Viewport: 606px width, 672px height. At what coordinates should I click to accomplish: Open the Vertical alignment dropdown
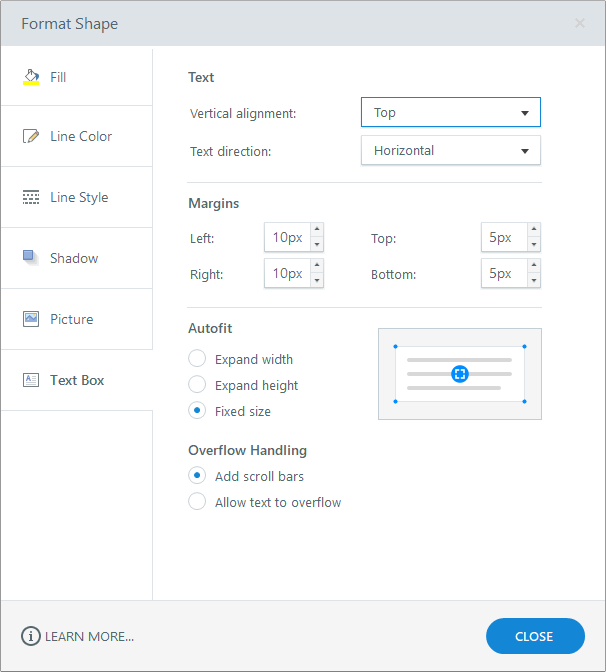(450, 112)
